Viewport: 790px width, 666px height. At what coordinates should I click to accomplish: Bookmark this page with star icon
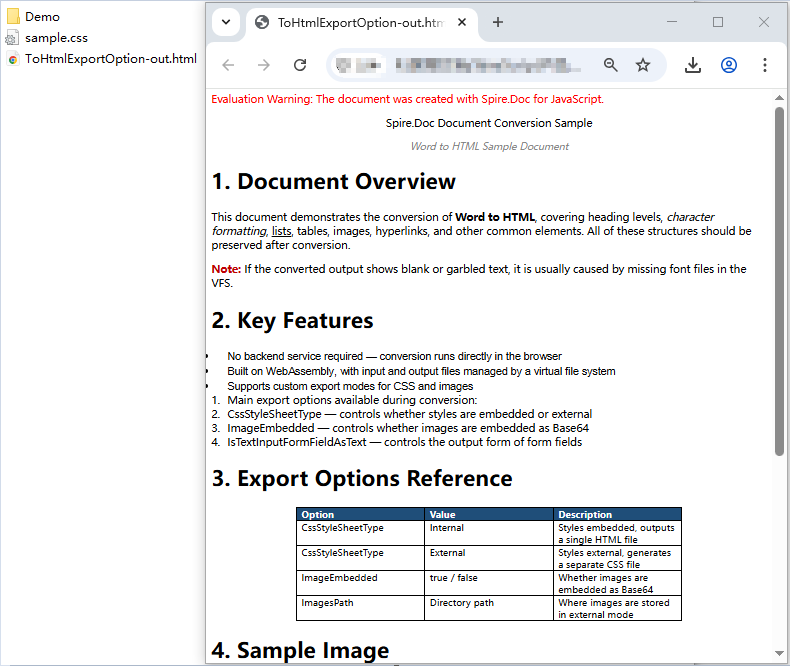[x=642, y=65]
